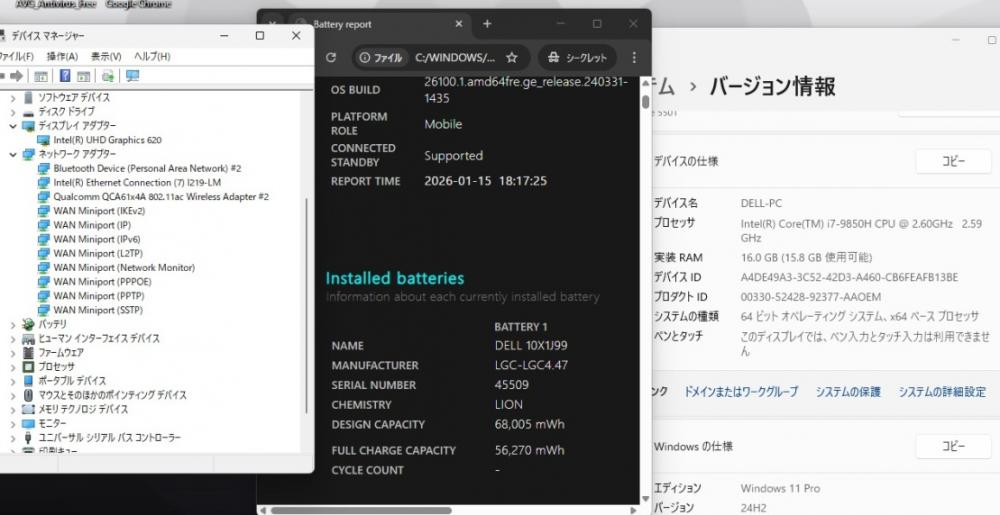Screen dimensions: 1000x515
Task: Expand マウスとそのほかのポインティング デバイス node
Action: (x=13, y=395)
